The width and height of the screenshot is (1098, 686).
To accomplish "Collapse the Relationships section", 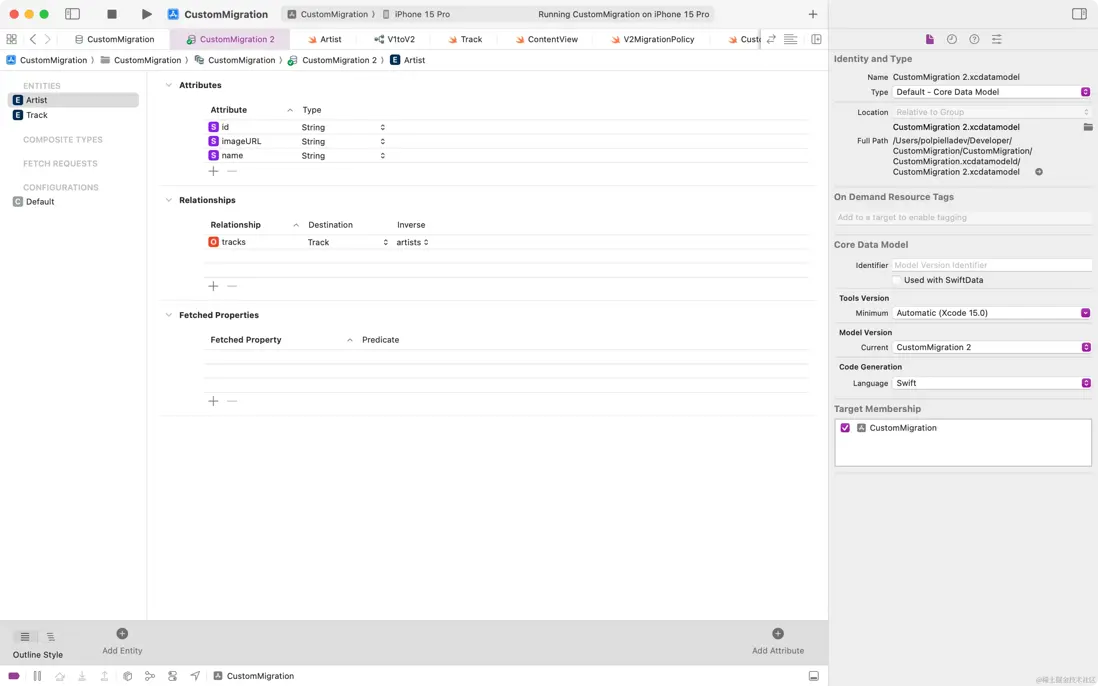I will (168, 200).
